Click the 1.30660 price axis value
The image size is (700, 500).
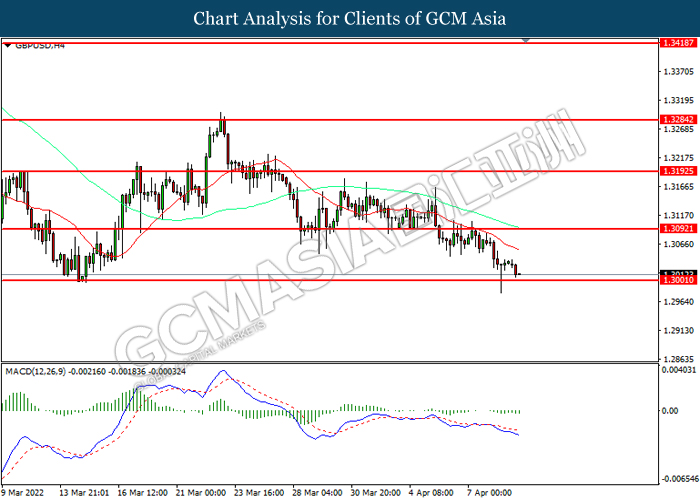679,244
